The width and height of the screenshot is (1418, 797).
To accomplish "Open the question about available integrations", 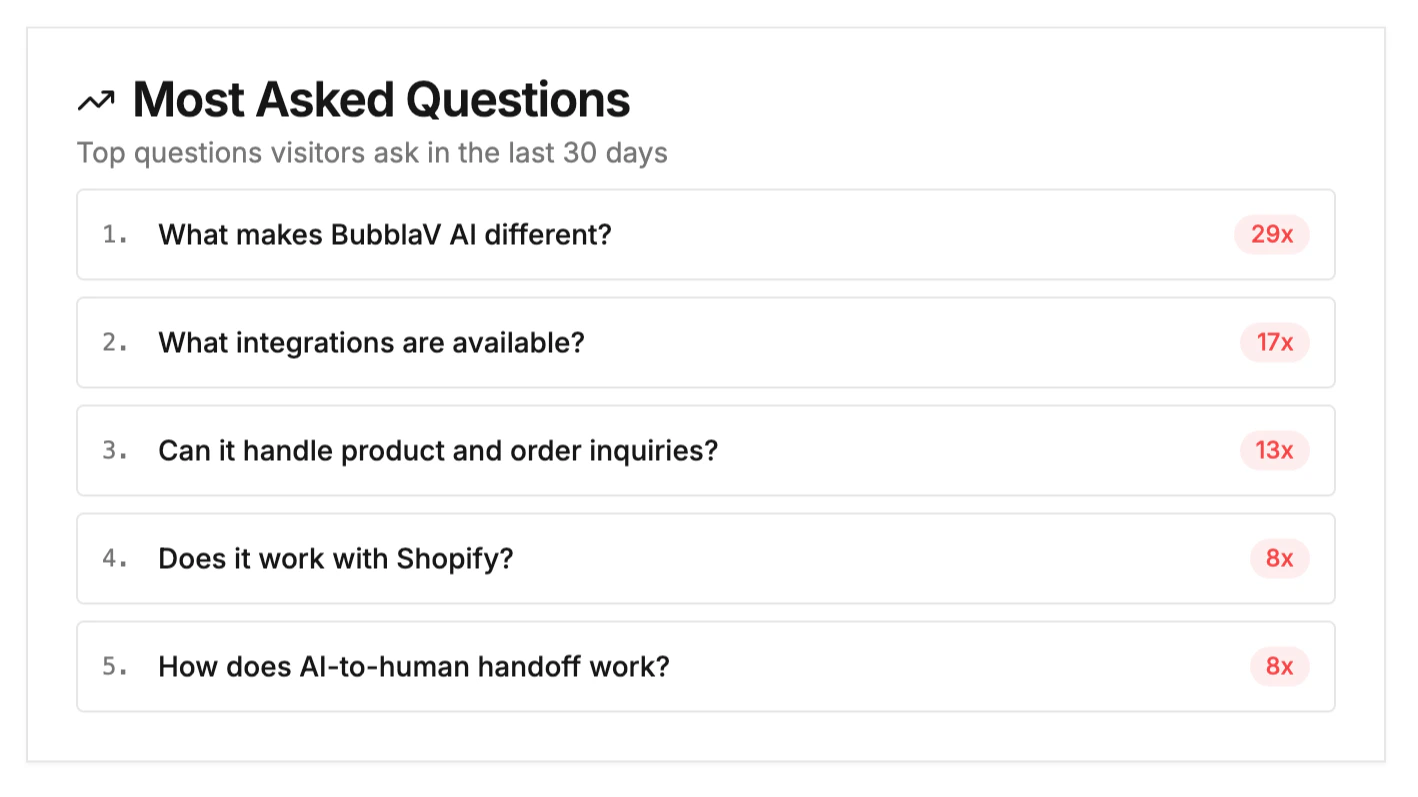I will click(370, 342).
